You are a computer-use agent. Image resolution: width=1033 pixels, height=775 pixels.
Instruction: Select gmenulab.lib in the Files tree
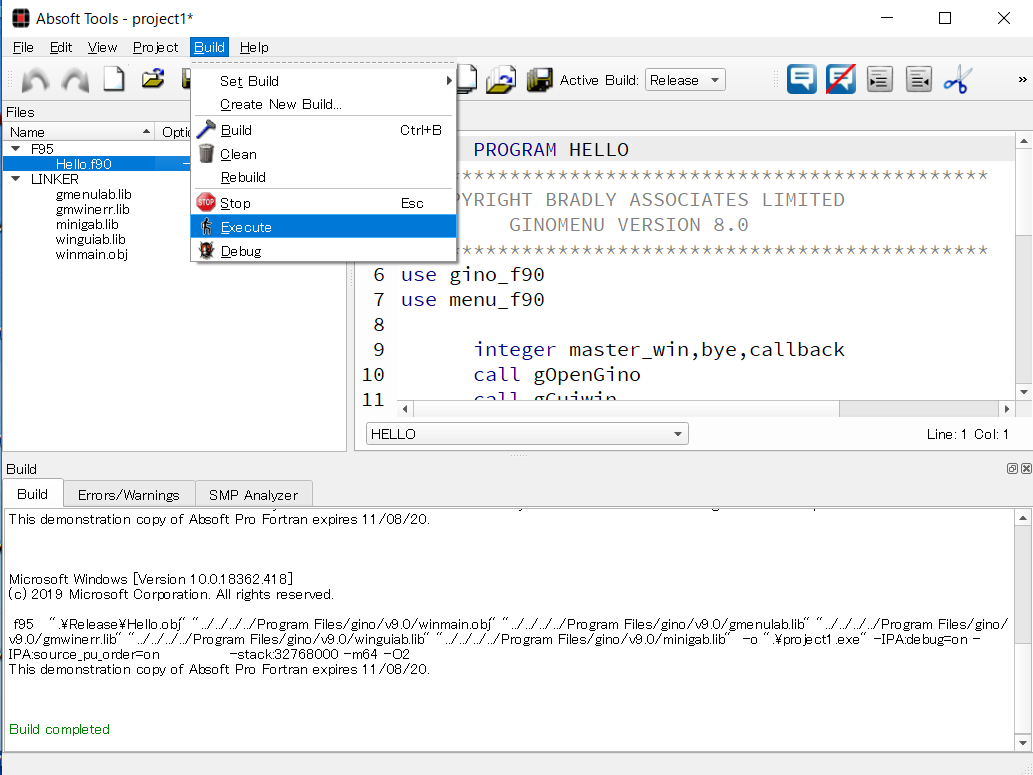pyautogui.click(x=94, y=194)
